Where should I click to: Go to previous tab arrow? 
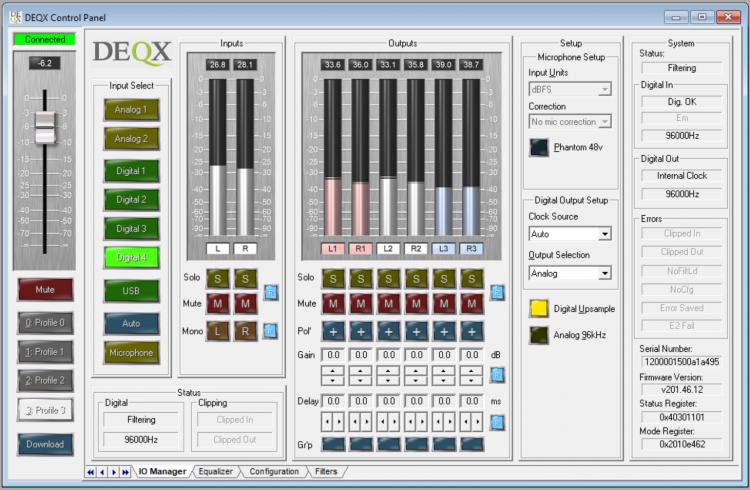tap(102, 472)
